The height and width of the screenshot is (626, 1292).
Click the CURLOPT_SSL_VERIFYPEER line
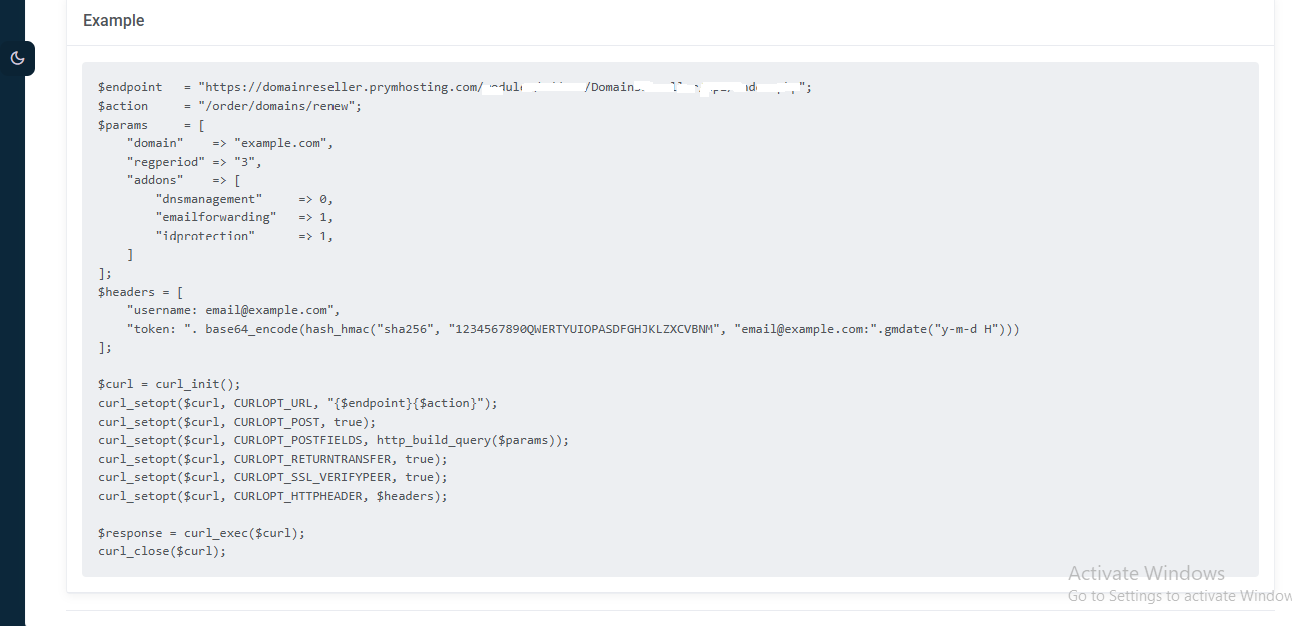(272, 477)
